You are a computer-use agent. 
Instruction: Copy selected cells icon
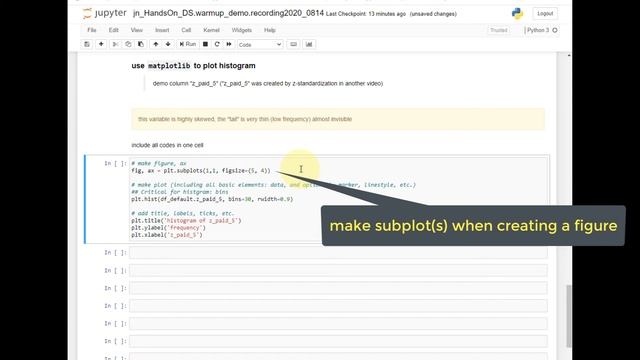[x=128, y=44]
